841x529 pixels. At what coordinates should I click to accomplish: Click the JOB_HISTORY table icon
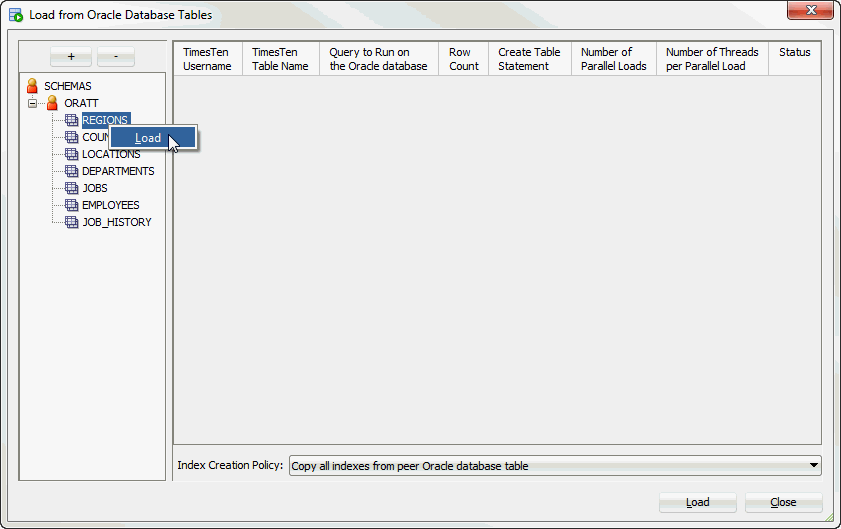(x=71, y=222)
